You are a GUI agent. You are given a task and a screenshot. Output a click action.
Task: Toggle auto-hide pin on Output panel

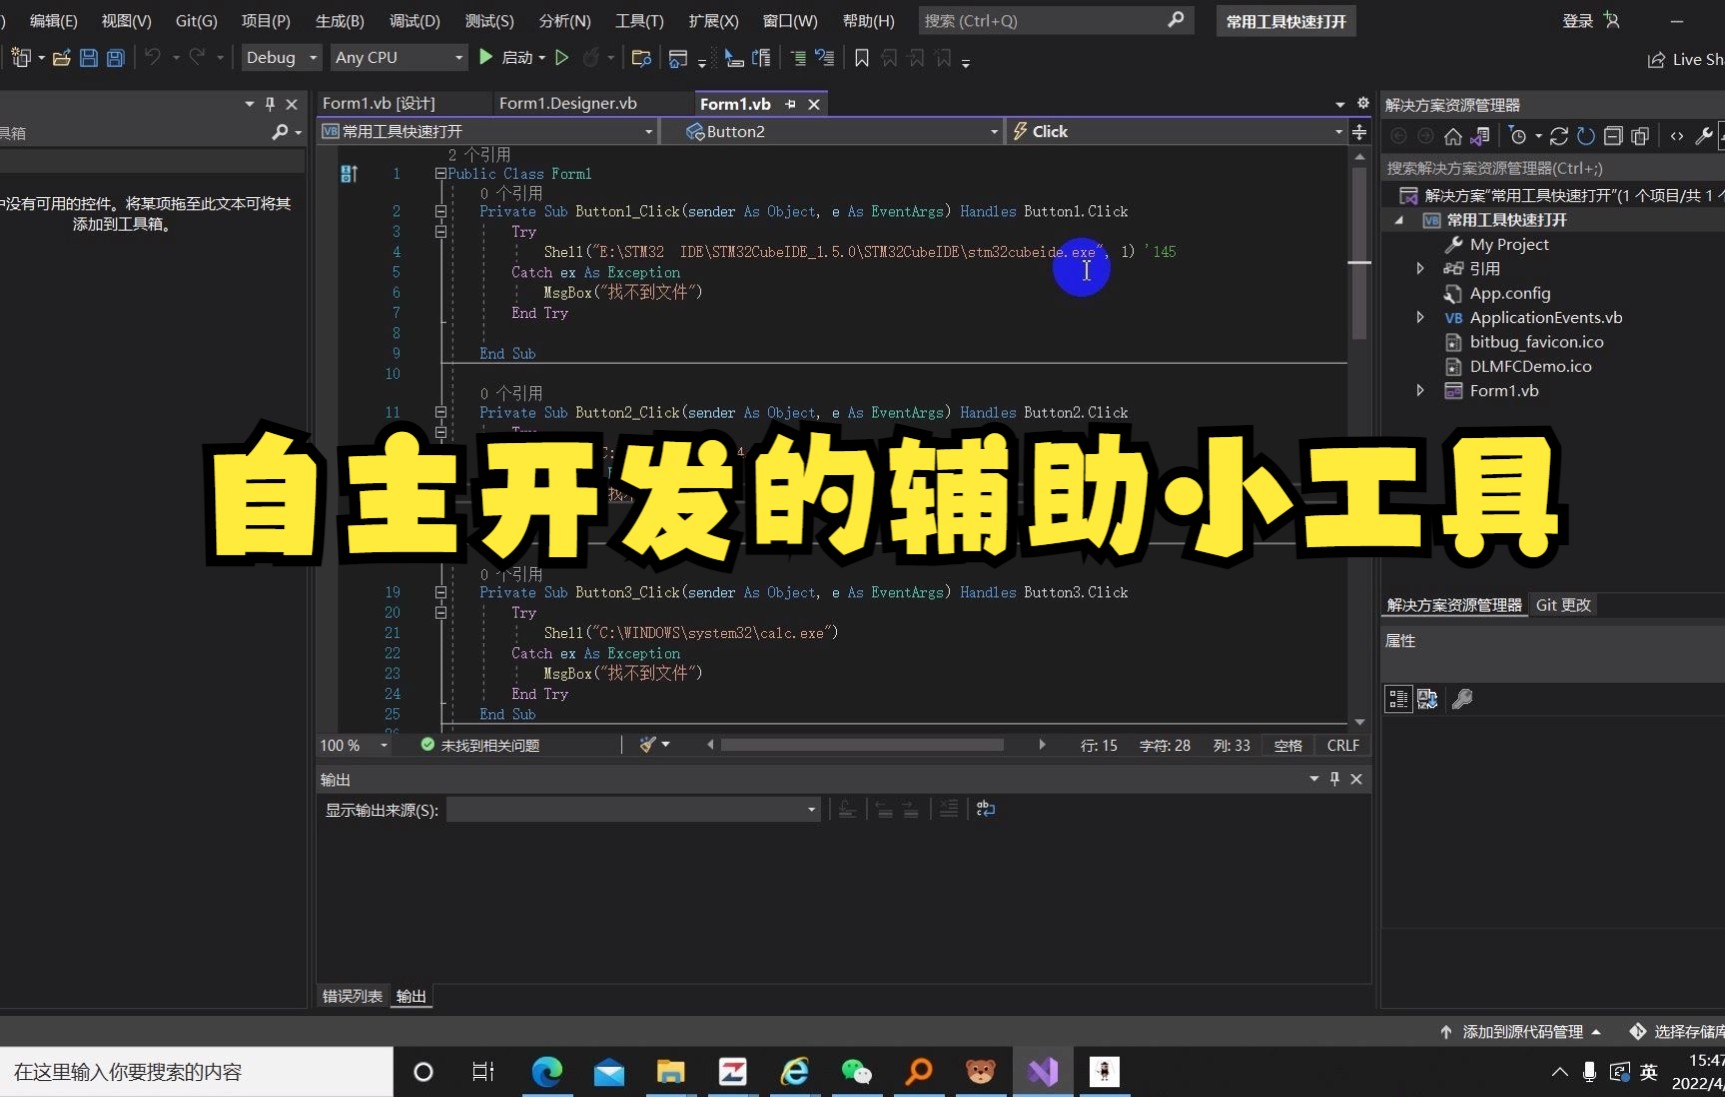point(1334,779)
